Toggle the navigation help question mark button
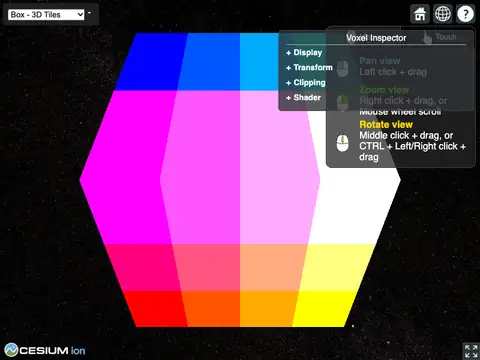 (465, 14)
